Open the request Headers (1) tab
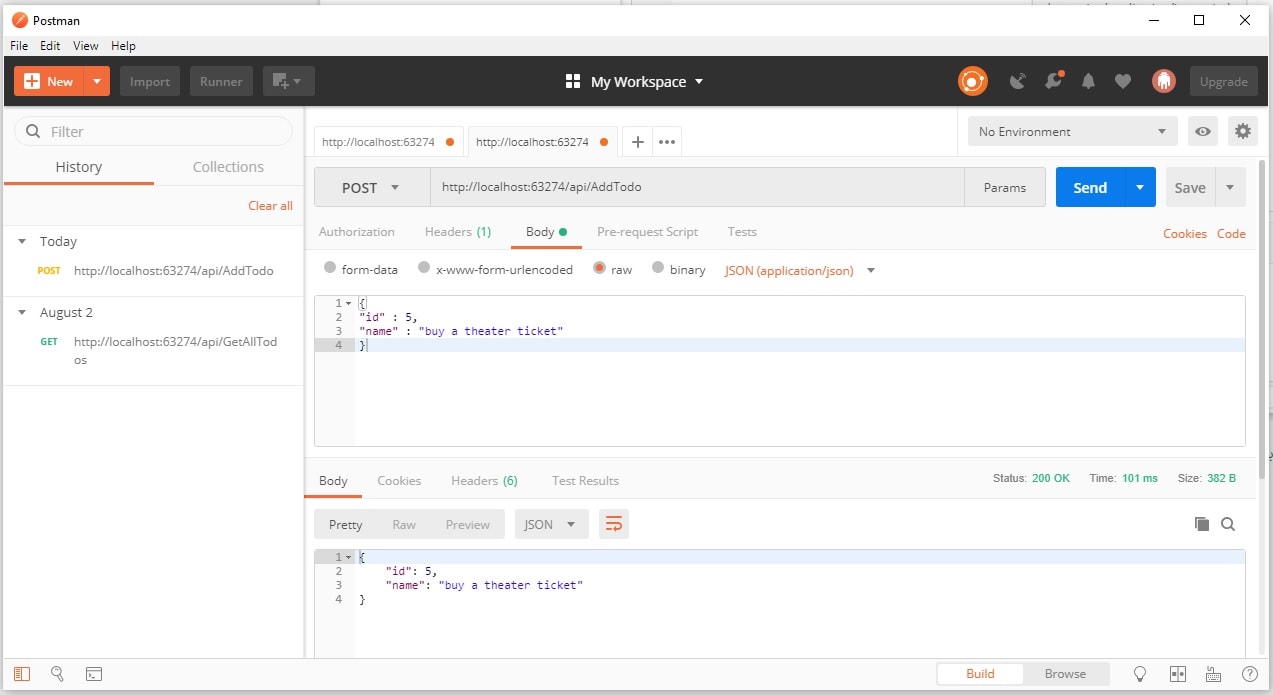 (x=457, y=232)
